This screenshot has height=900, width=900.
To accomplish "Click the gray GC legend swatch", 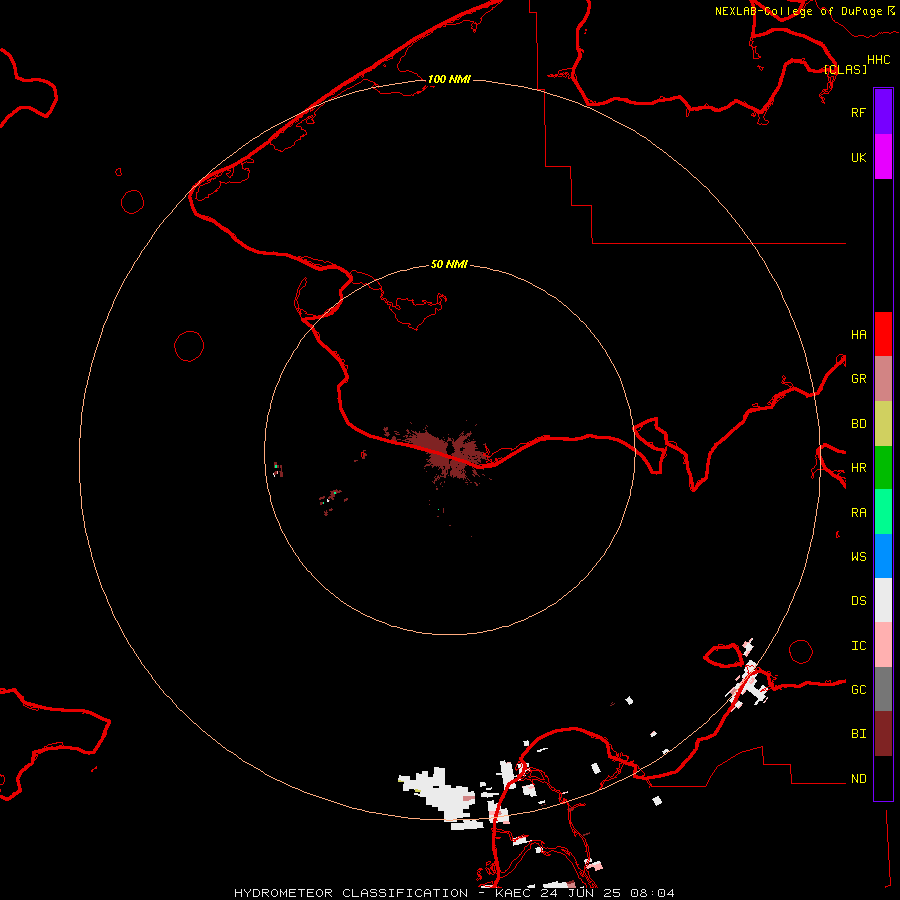I will (x=883, y=689).
